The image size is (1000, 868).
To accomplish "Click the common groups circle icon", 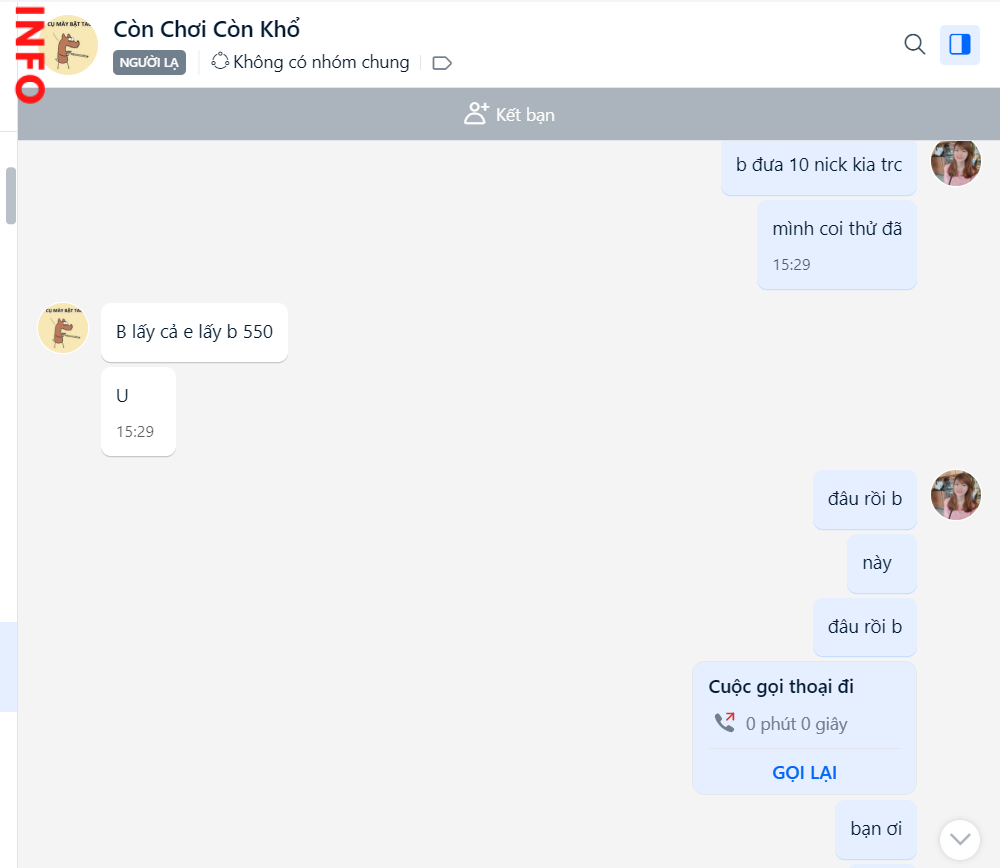I will click(x=221, y=62).
